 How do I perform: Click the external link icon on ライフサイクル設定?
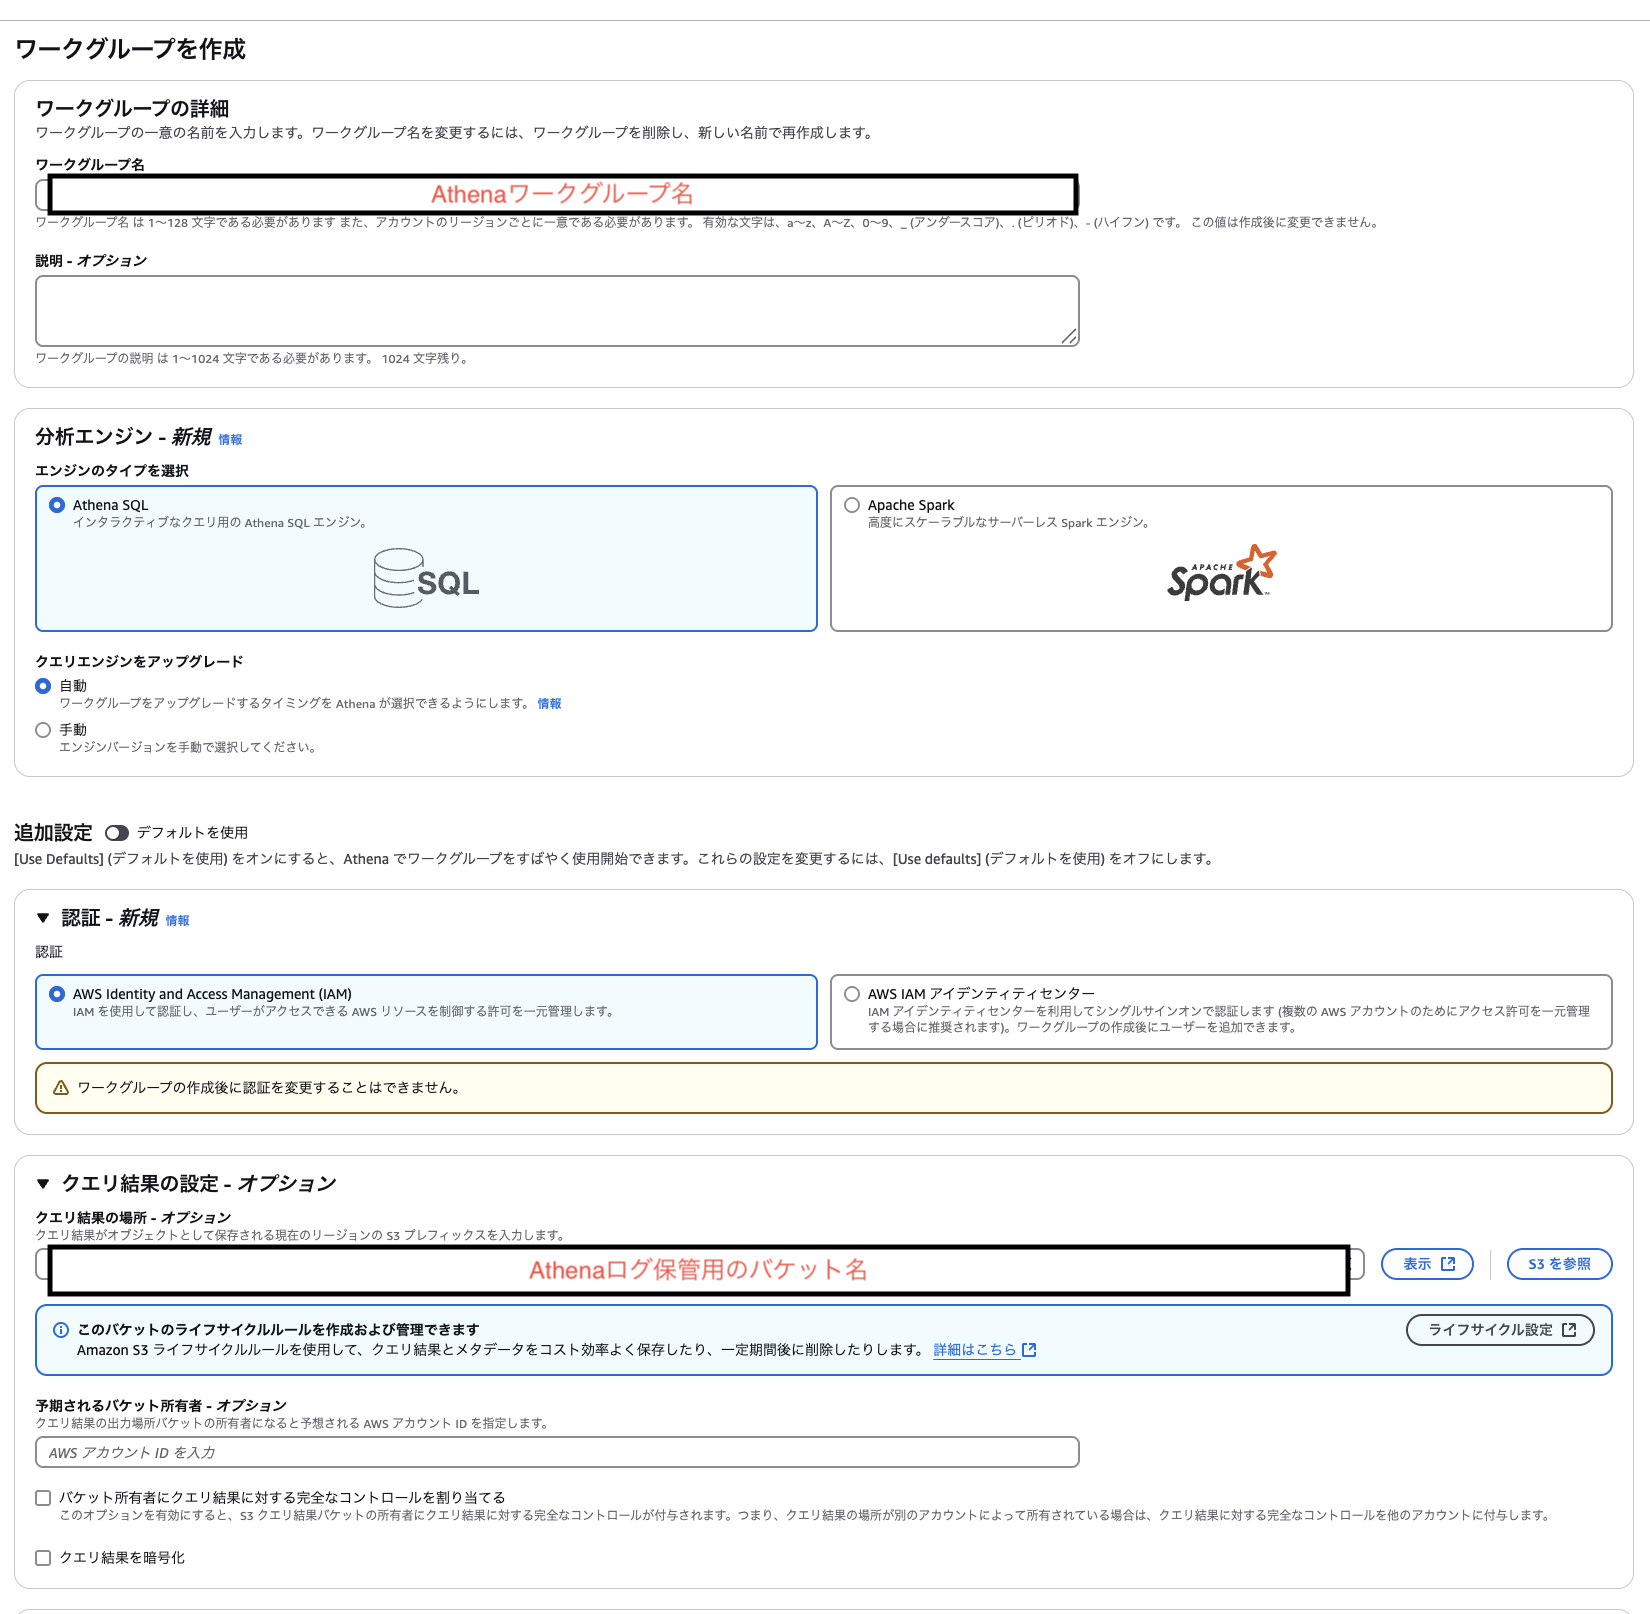pos(1569,1330)
